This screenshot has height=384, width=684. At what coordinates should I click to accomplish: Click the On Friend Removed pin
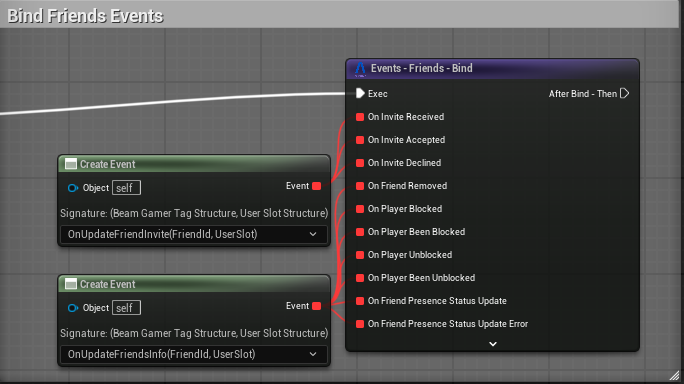pyautogui.click(x=360, y=186)
